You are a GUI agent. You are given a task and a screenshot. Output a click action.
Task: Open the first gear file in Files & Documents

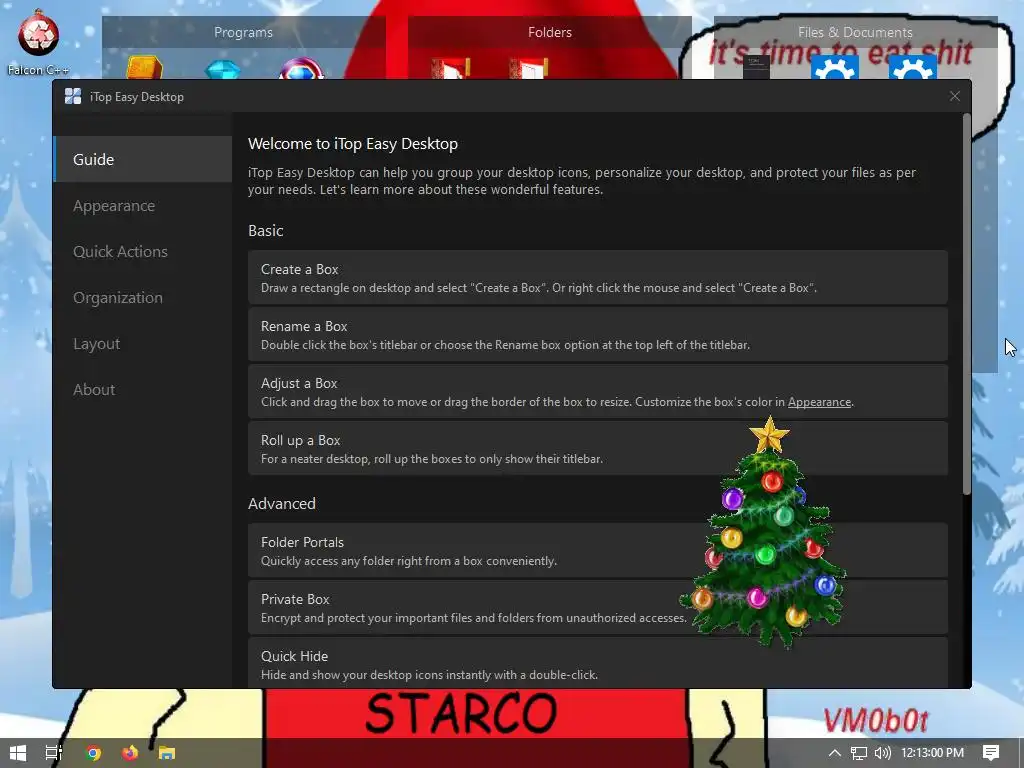(835, 68)
